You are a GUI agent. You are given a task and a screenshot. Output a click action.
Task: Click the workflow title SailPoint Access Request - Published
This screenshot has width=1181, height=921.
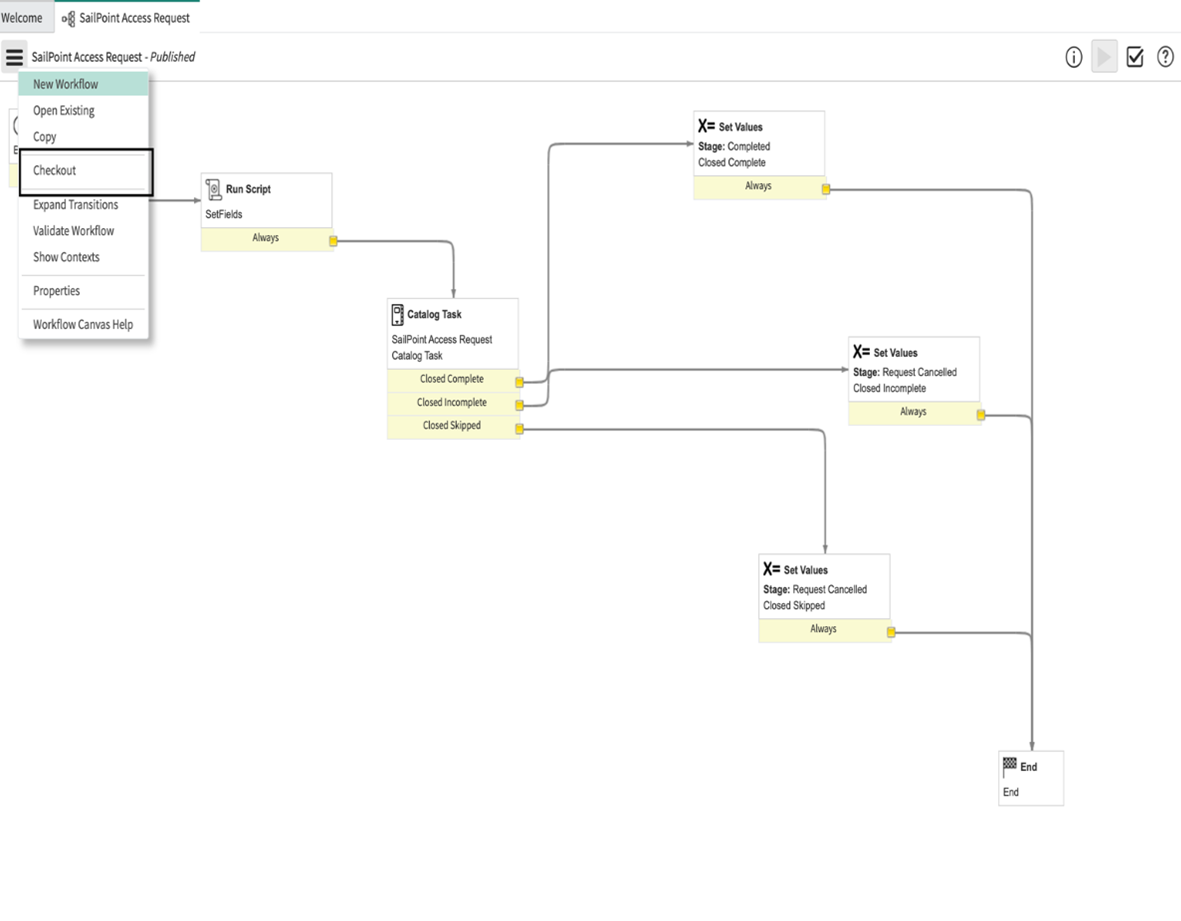[113, 57]
